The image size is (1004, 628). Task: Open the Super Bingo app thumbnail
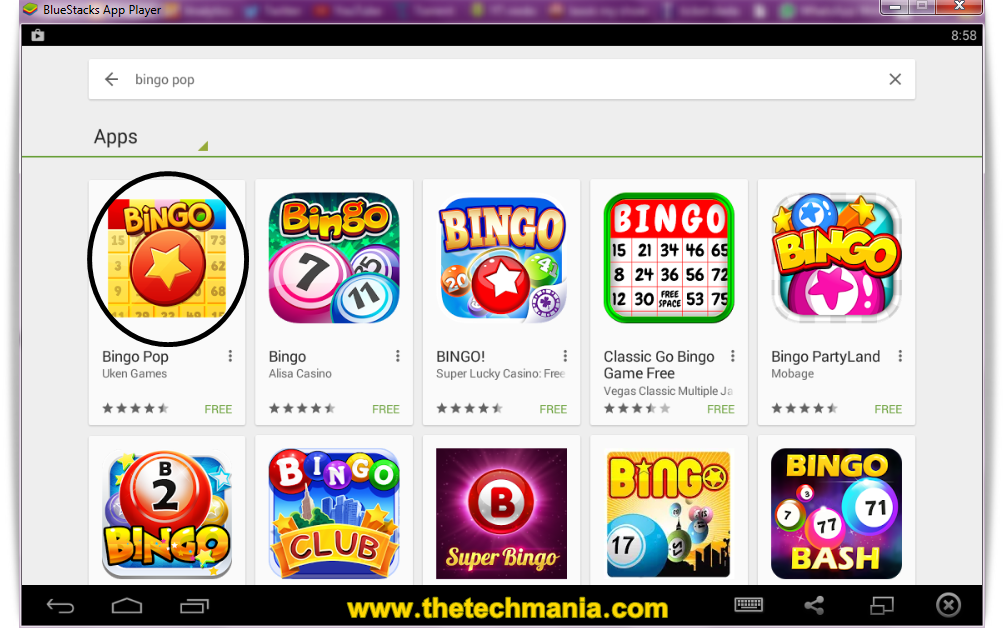(x=501, y=513)
